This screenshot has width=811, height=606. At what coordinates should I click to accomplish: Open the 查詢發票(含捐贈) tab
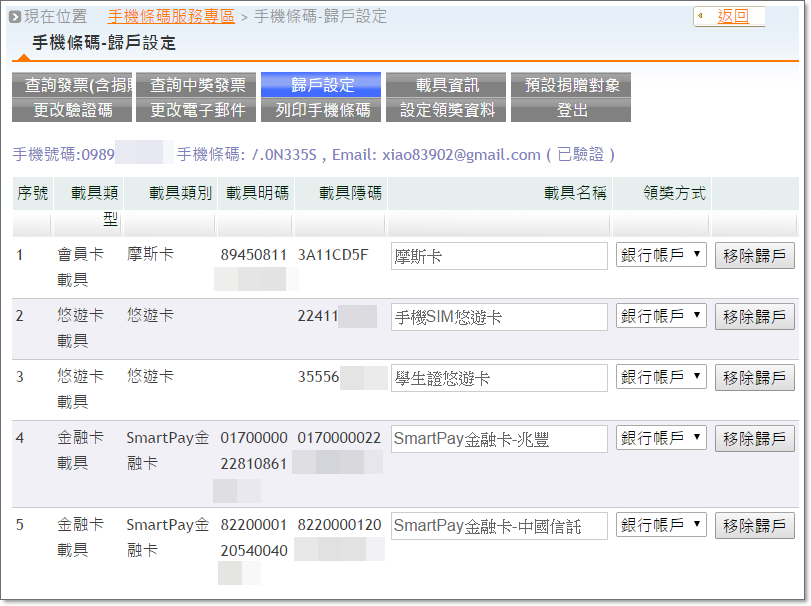tap(72, 85)
